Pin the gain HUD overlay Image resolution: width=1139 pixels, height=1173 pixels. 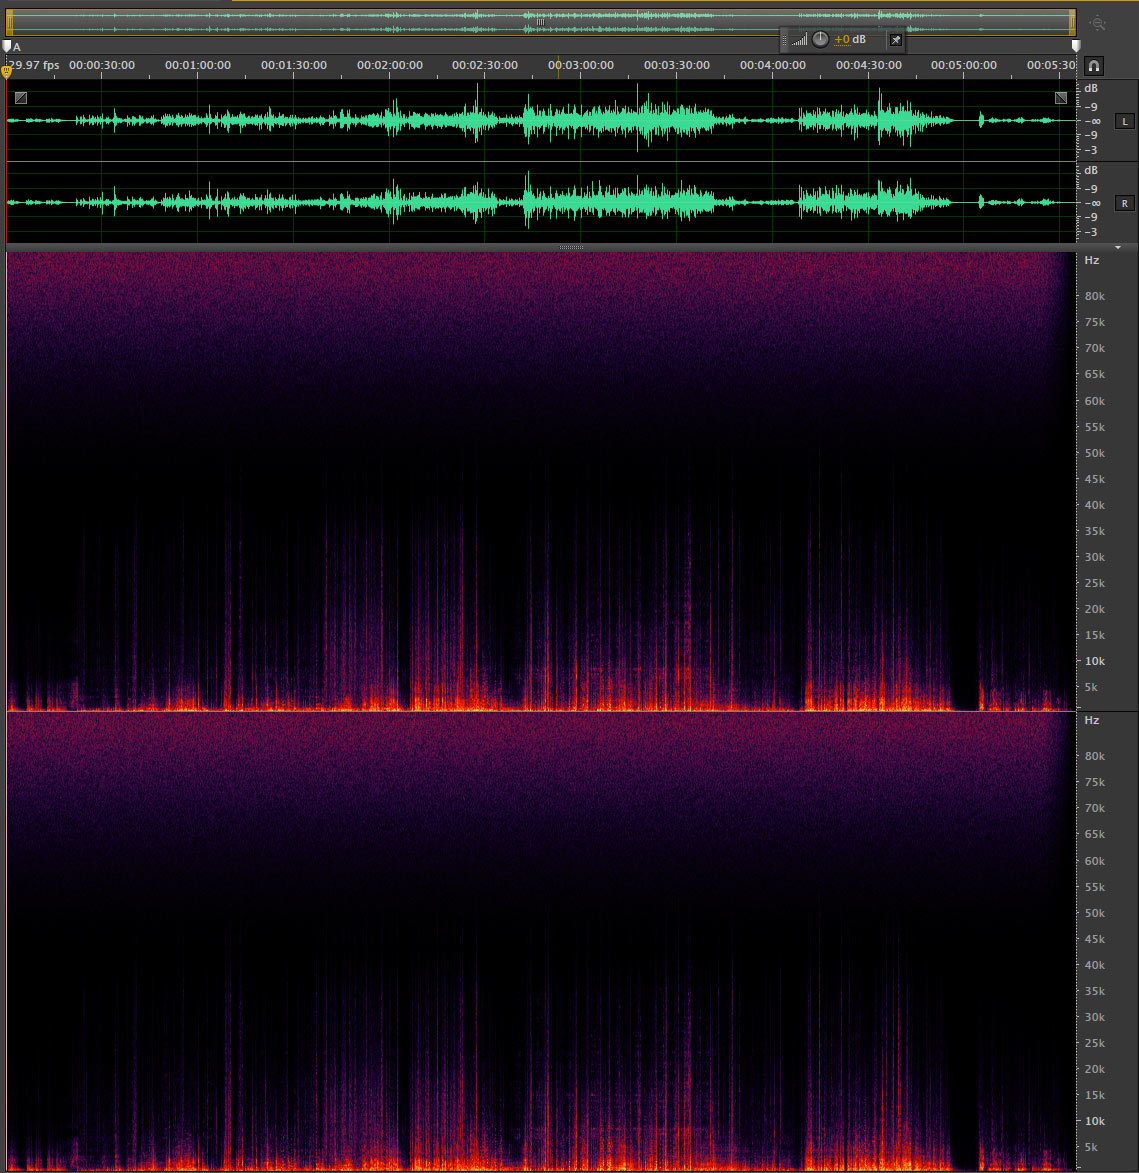tap(896, 40)
